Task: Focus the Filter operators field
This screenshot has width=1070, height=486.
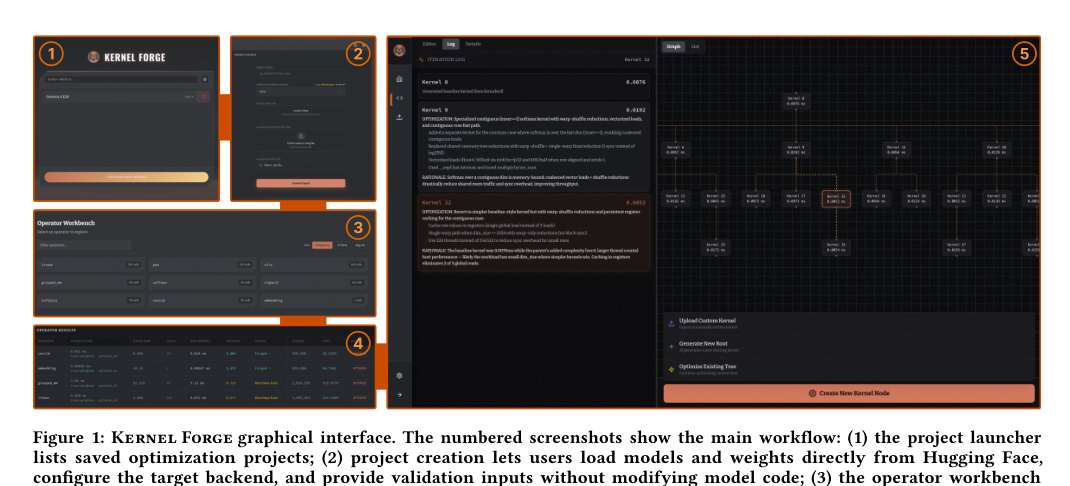Action: tap(83, 245)
